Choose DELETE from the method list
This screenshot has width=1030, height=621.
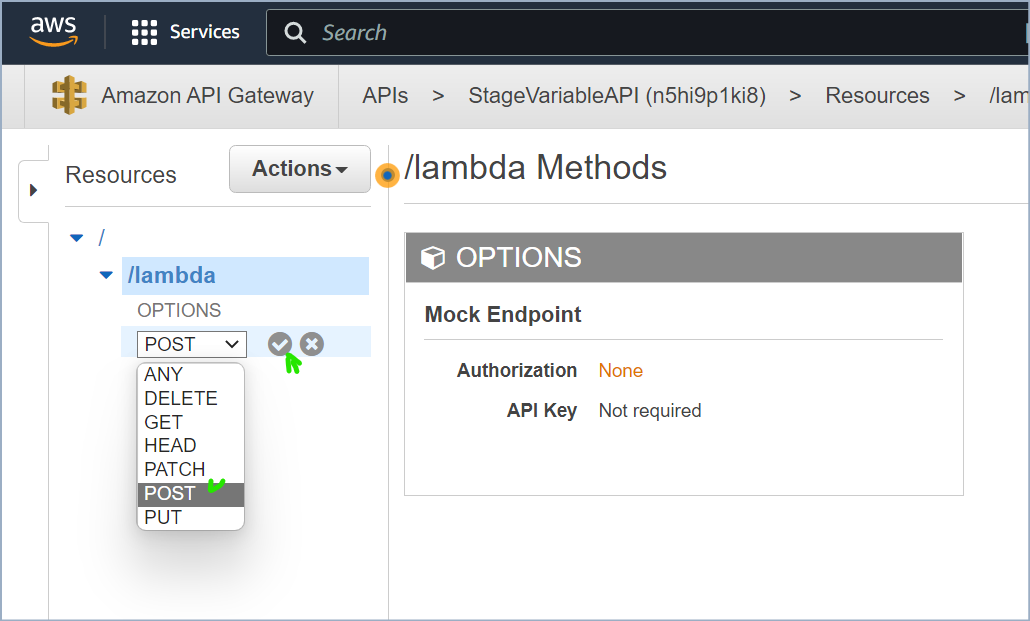(181, 398)
